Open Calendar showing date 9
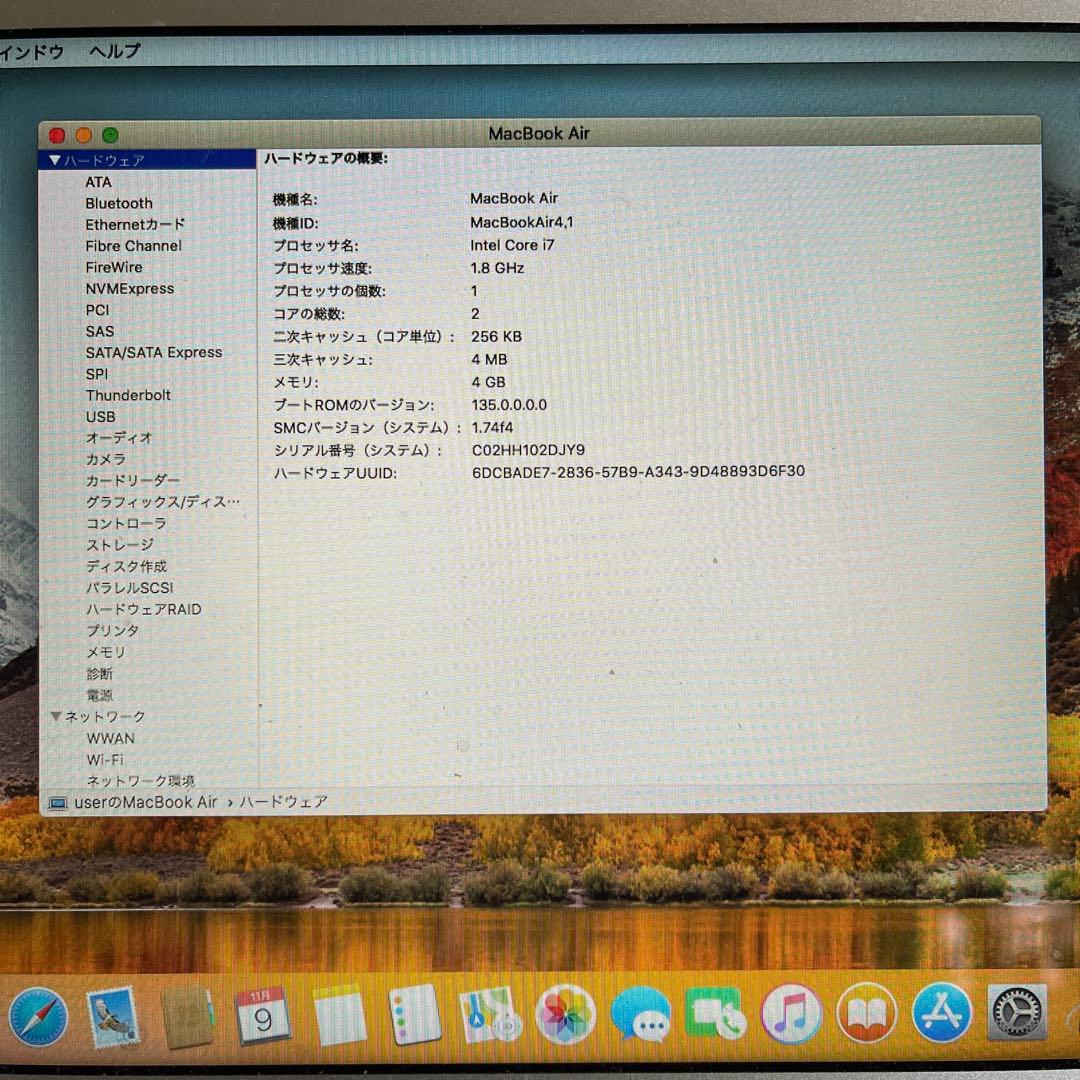The height and width of the screenshot is (1080, 1080). [x=263, y=1015]
